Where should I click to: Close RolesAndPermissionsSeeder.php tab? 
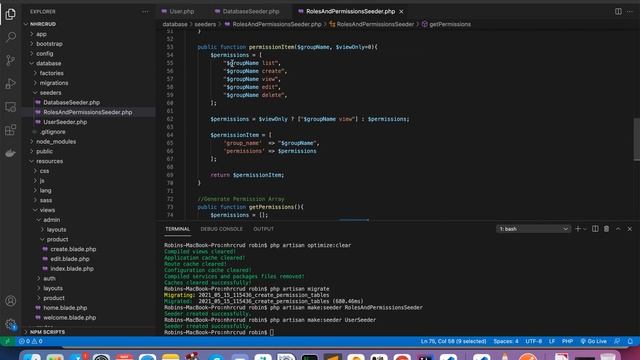pyautogui.click(x=402, y=11)
